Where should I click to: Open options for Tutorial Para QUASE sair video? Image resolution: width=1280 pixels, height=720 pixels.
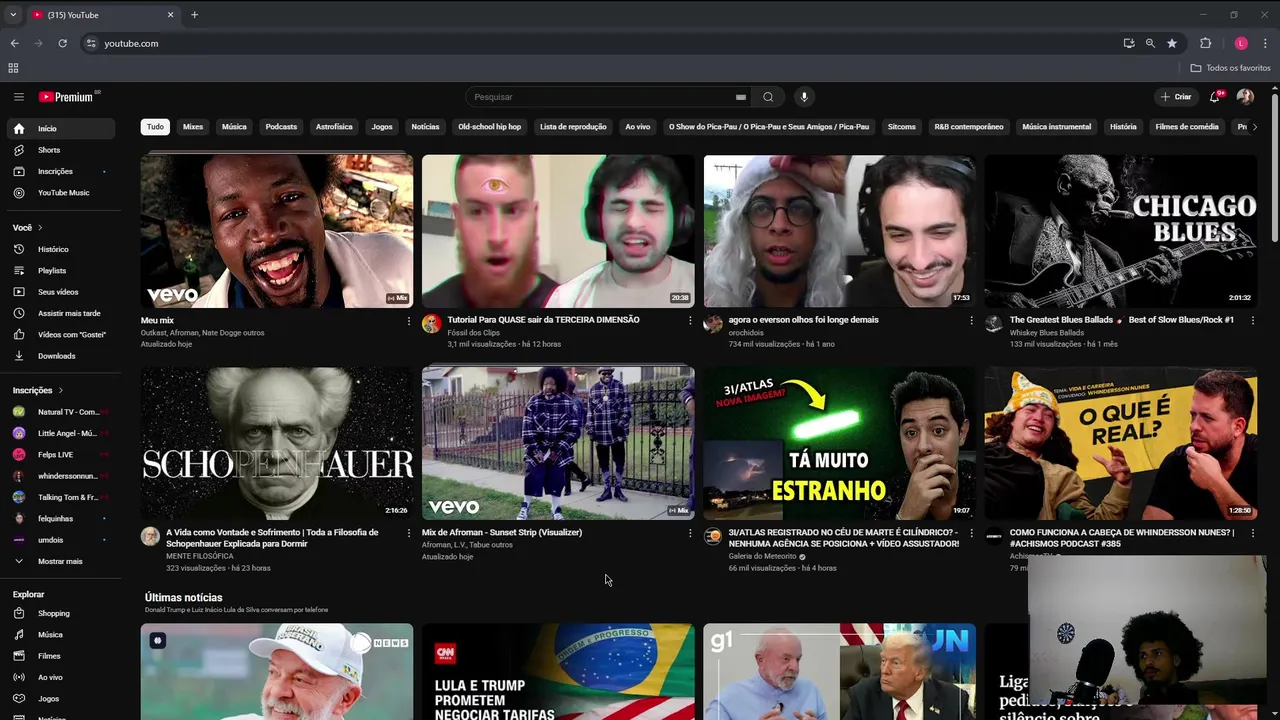click(689, 321)
